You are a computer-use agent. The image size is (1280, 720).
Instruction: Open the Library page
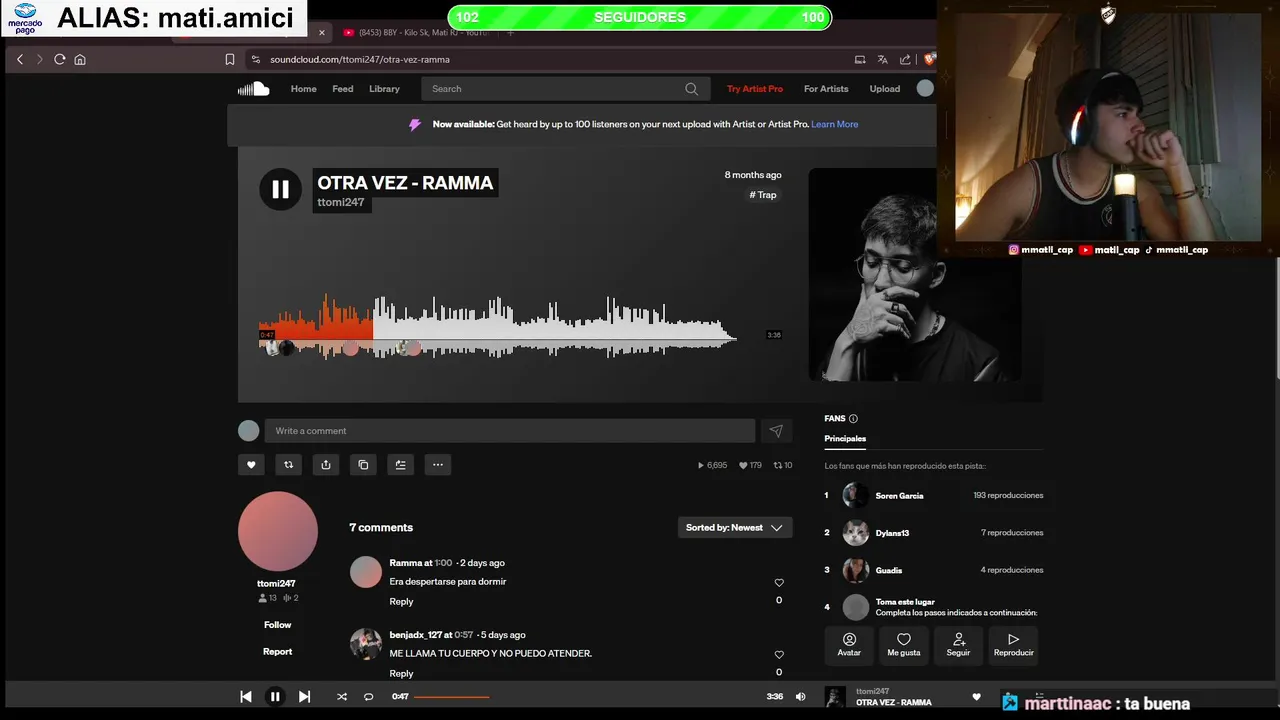384,89
